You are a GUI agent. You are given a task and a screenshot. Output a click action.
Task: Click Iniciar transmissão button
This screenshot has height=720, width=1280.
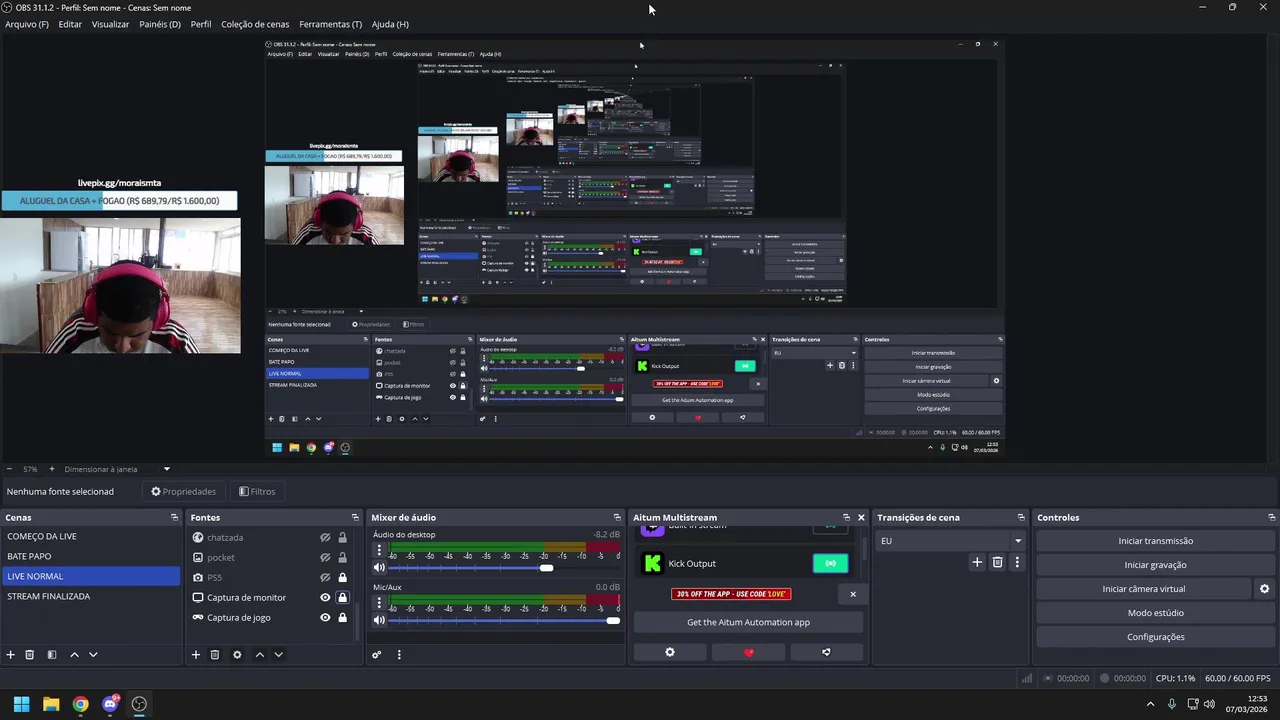(1155, 541)
